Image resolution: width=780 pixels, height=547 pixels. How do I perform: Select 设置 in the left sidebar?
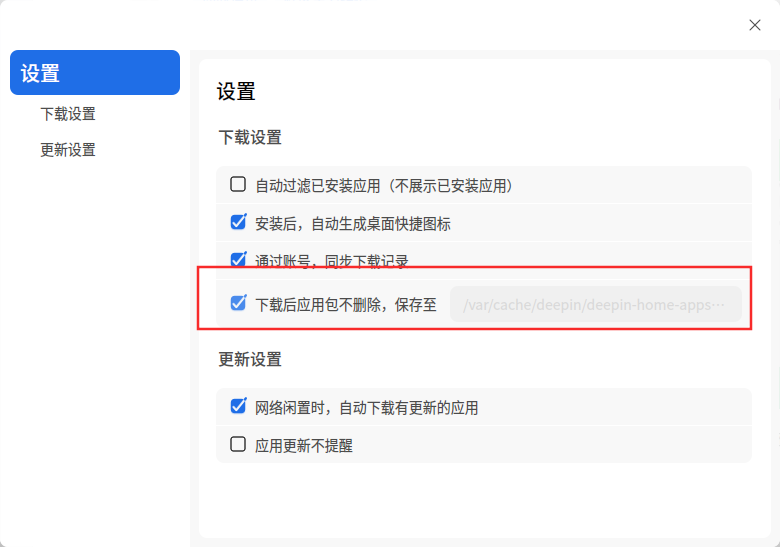click(94, 73)
